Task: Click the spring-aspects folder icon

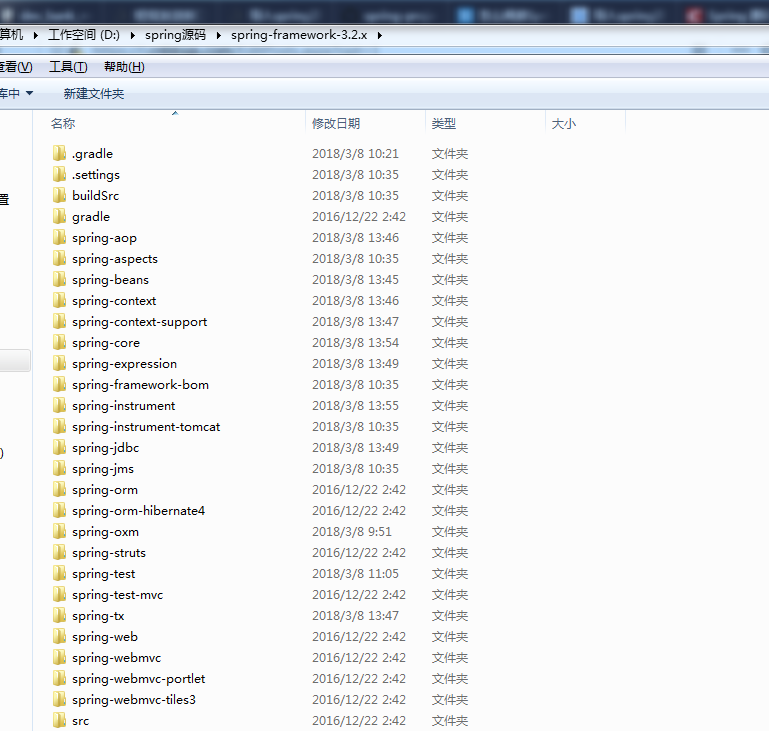Action: [59, 258]
